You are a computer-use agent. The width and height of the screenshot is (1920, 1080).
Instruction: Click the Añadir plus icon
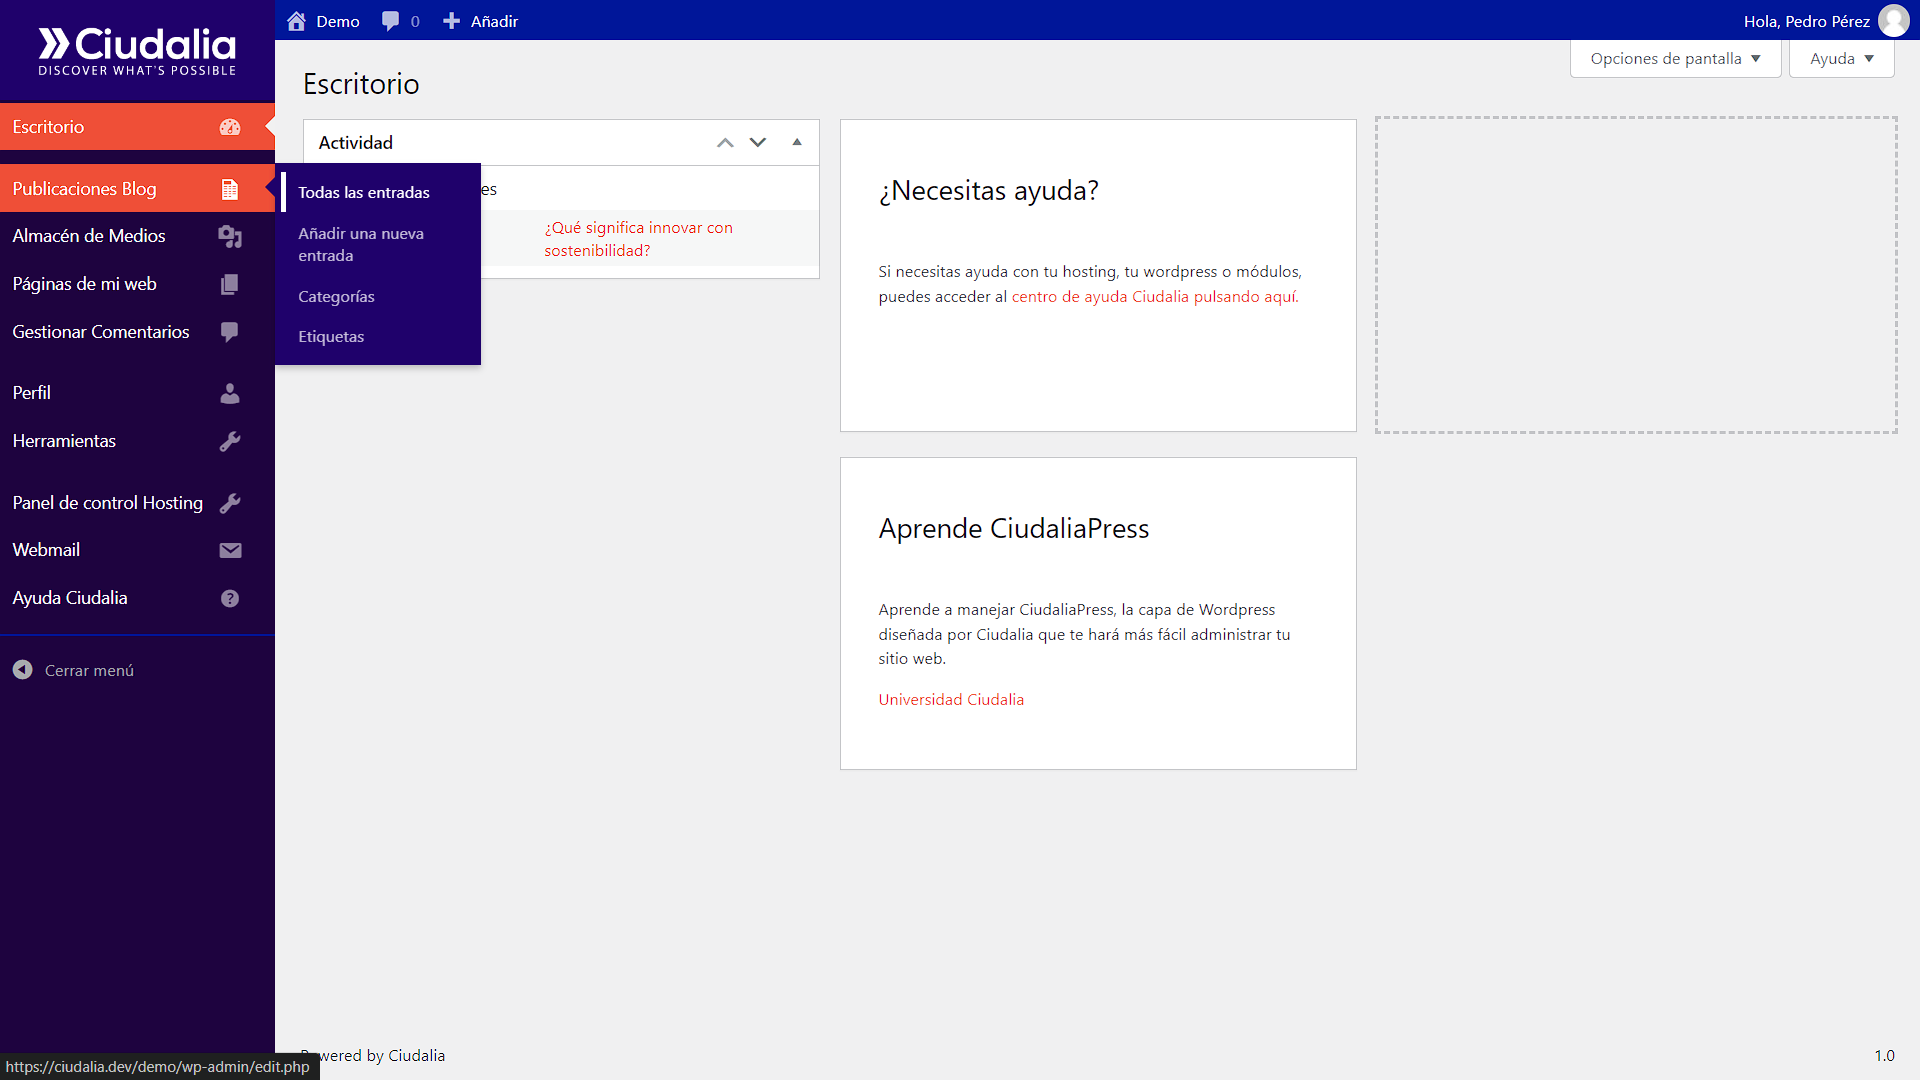point(452,20)
